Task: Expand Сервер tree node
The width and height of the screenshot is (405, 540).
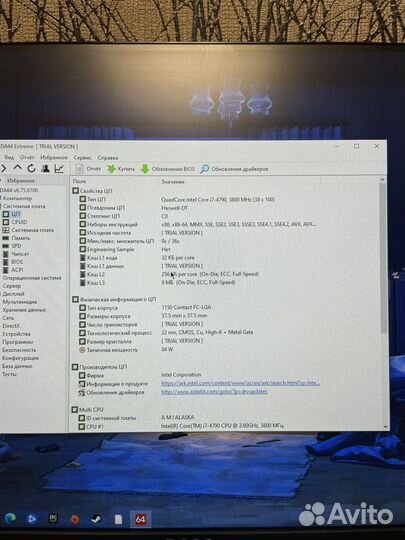Action: tap(12, 285)
